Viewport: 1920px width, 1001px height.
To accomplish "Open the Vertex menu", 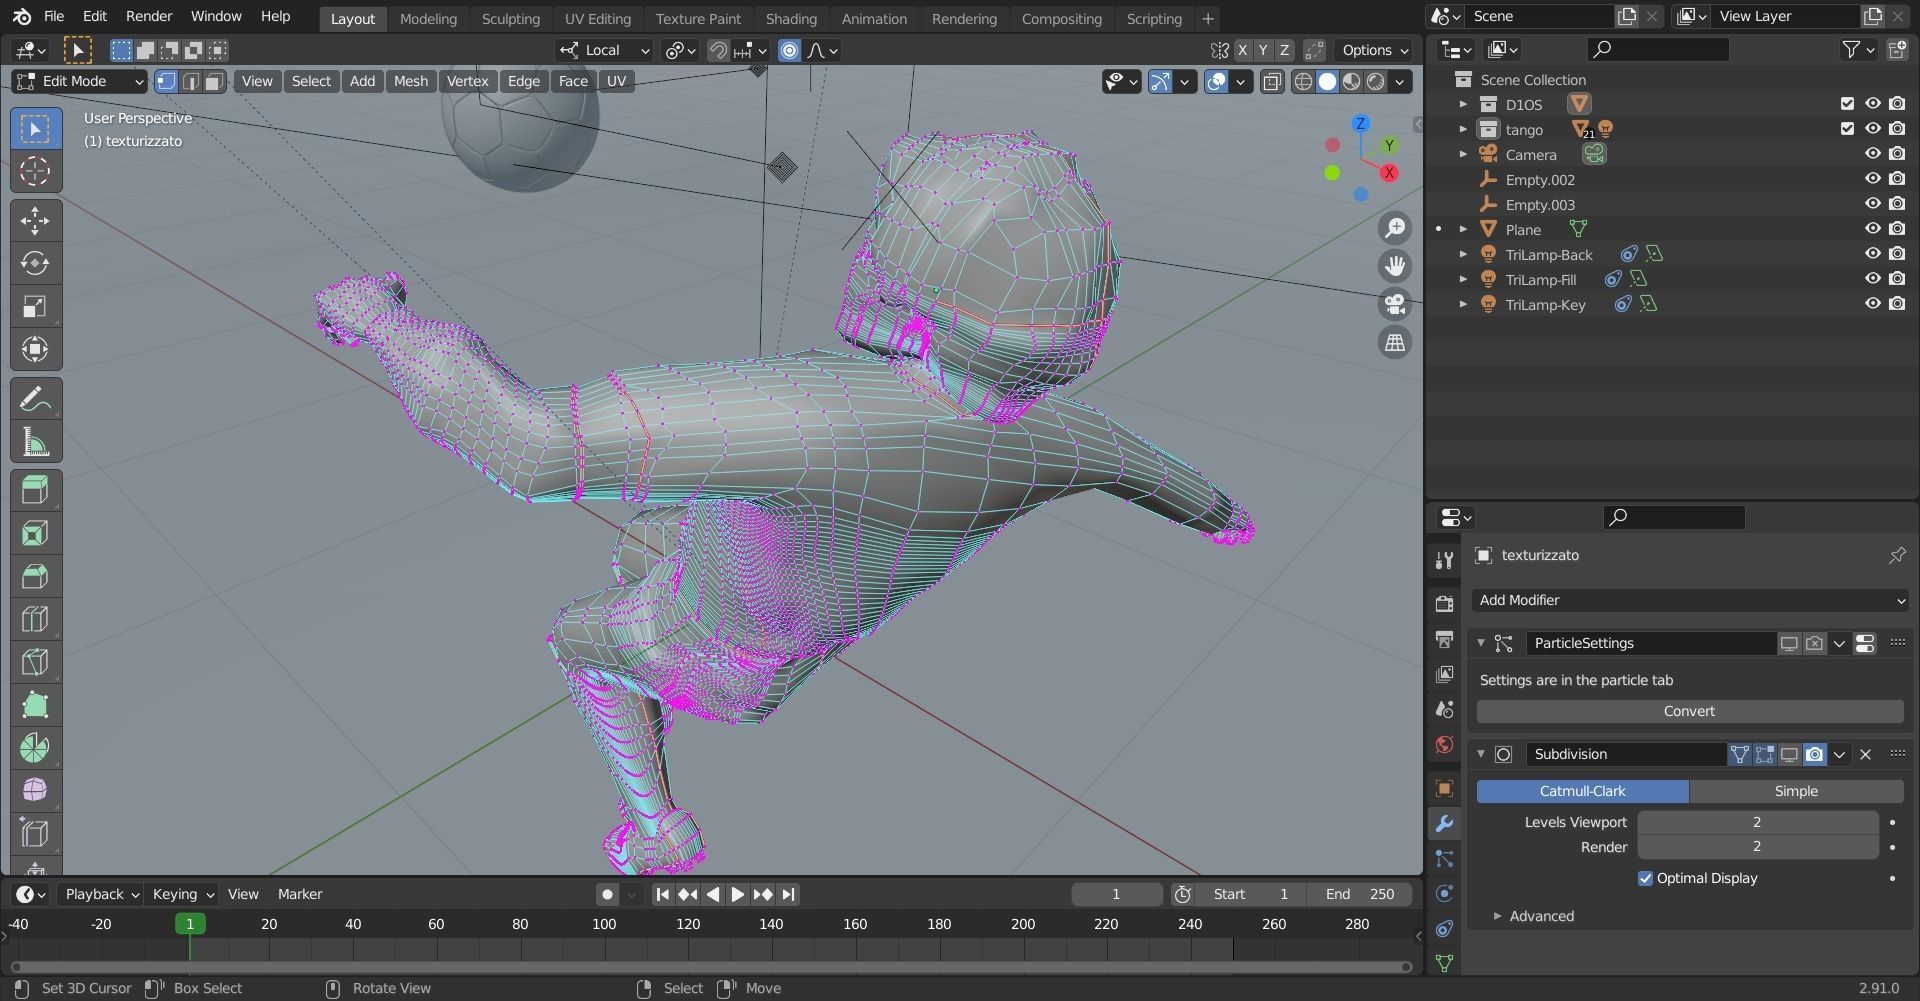I will [x=467, y=82].
